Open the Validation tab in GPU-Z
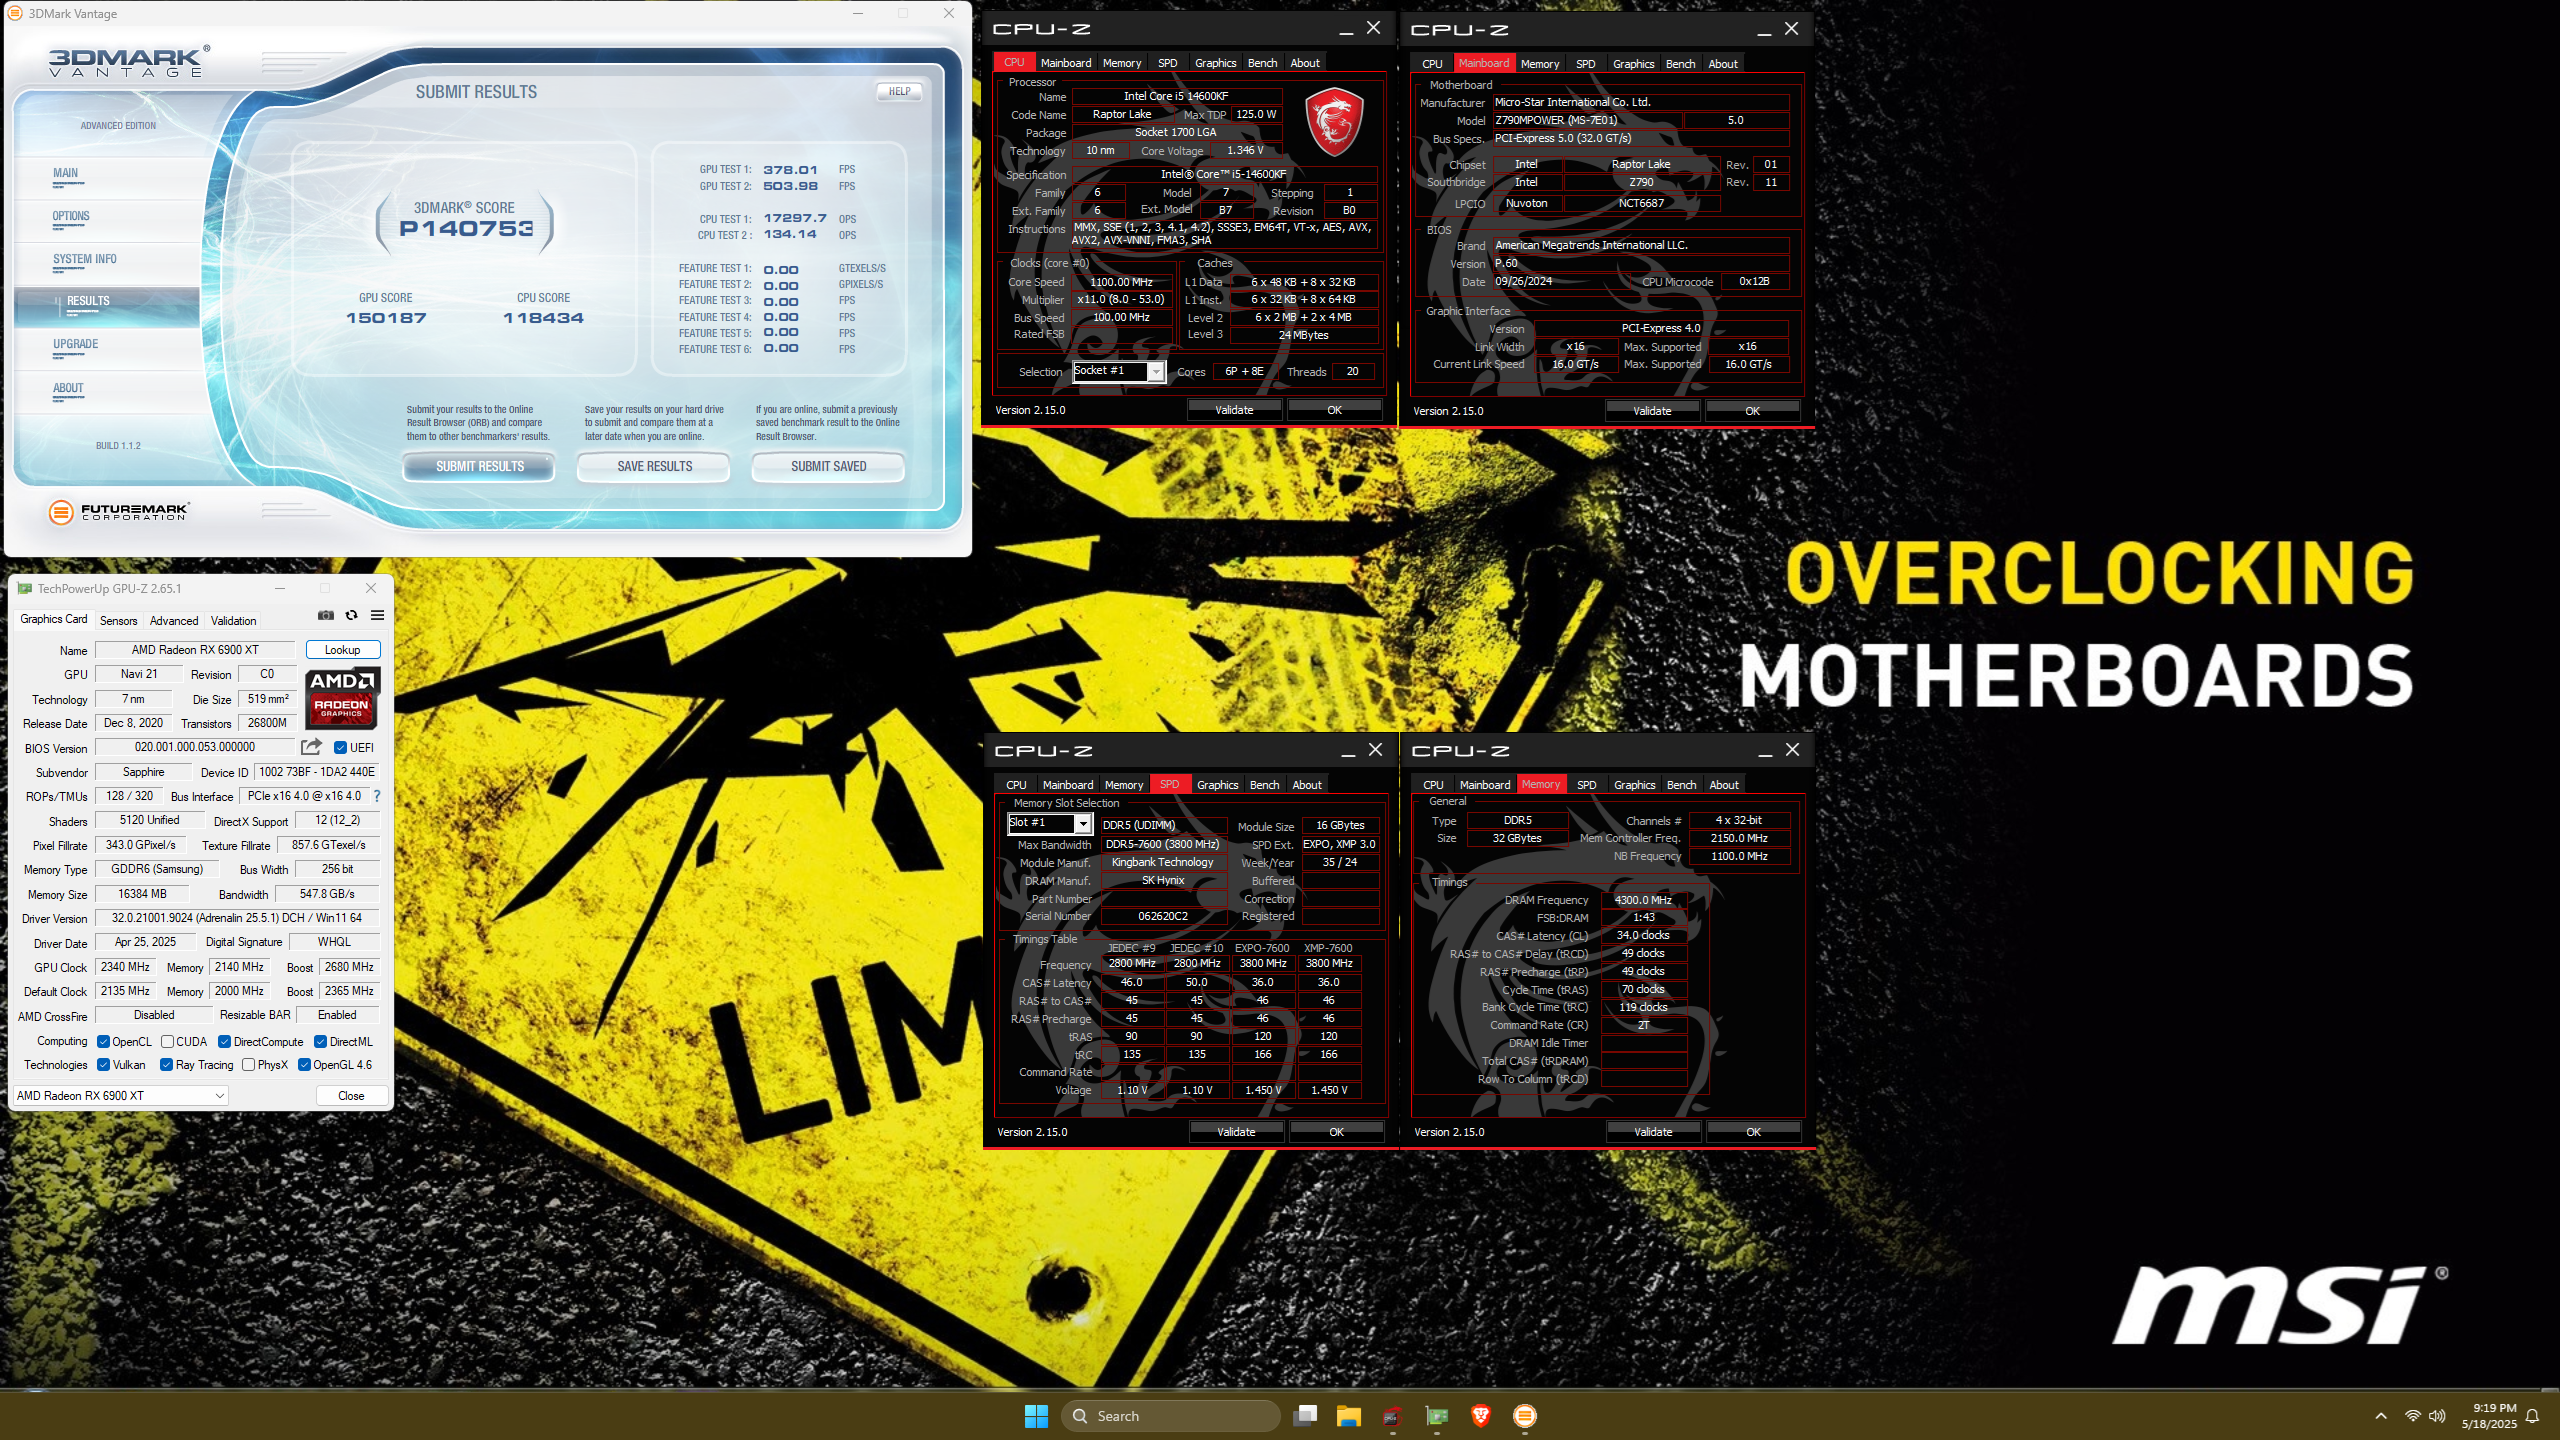 click(233, 620)
